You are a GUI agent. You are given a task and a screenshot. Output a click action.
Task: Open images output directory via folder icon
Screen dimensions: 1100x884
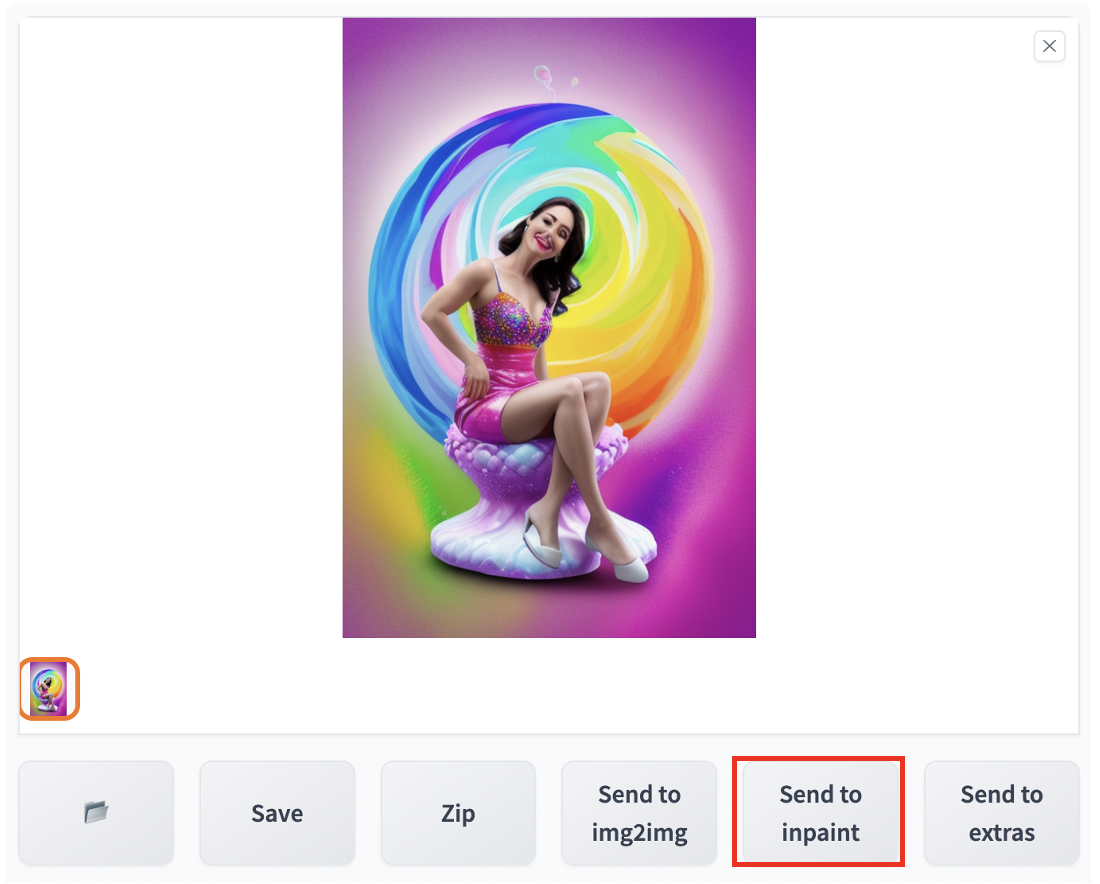pos(96,812)
